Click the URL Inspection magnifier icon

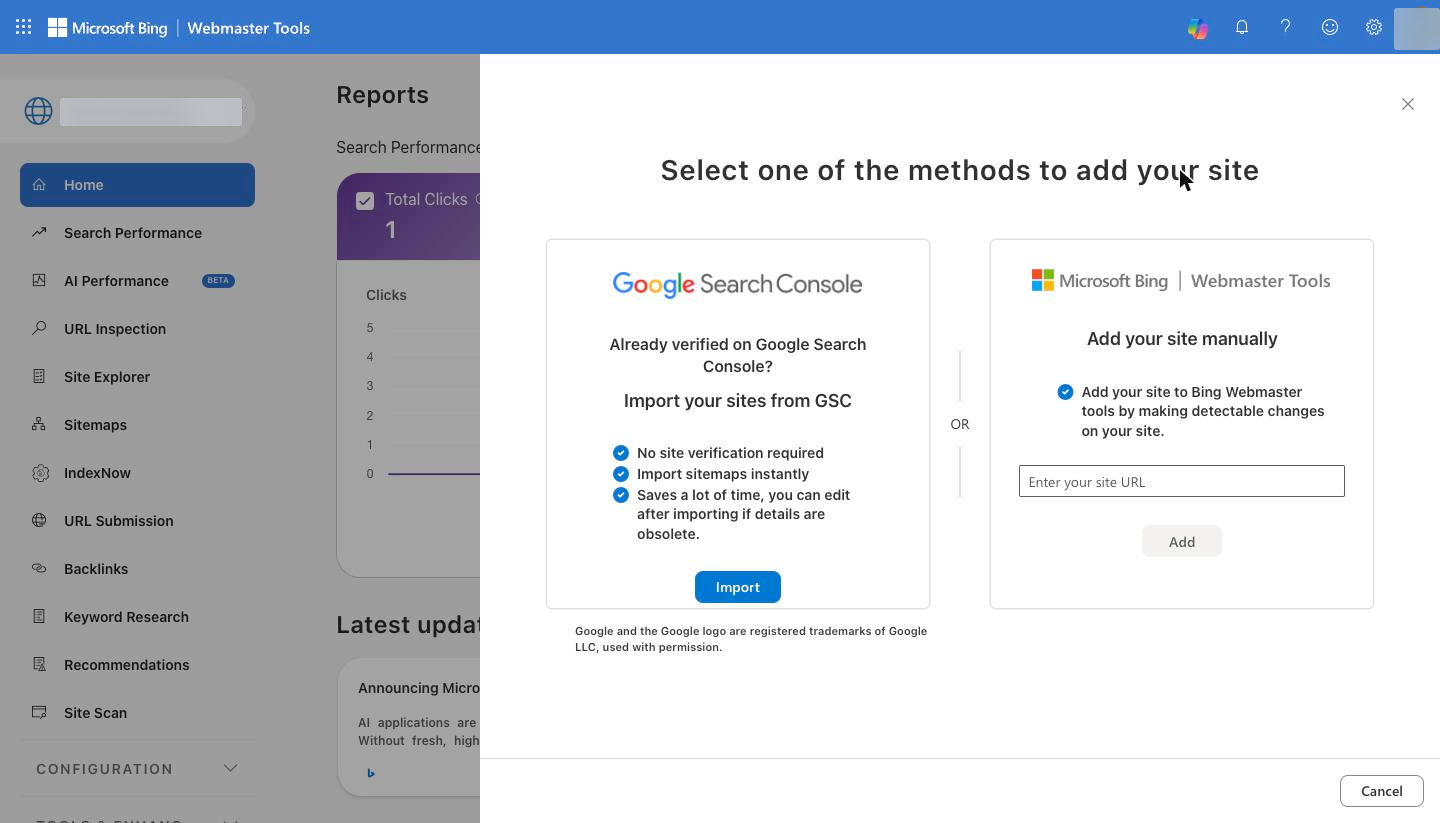click(x=39, y=328)
